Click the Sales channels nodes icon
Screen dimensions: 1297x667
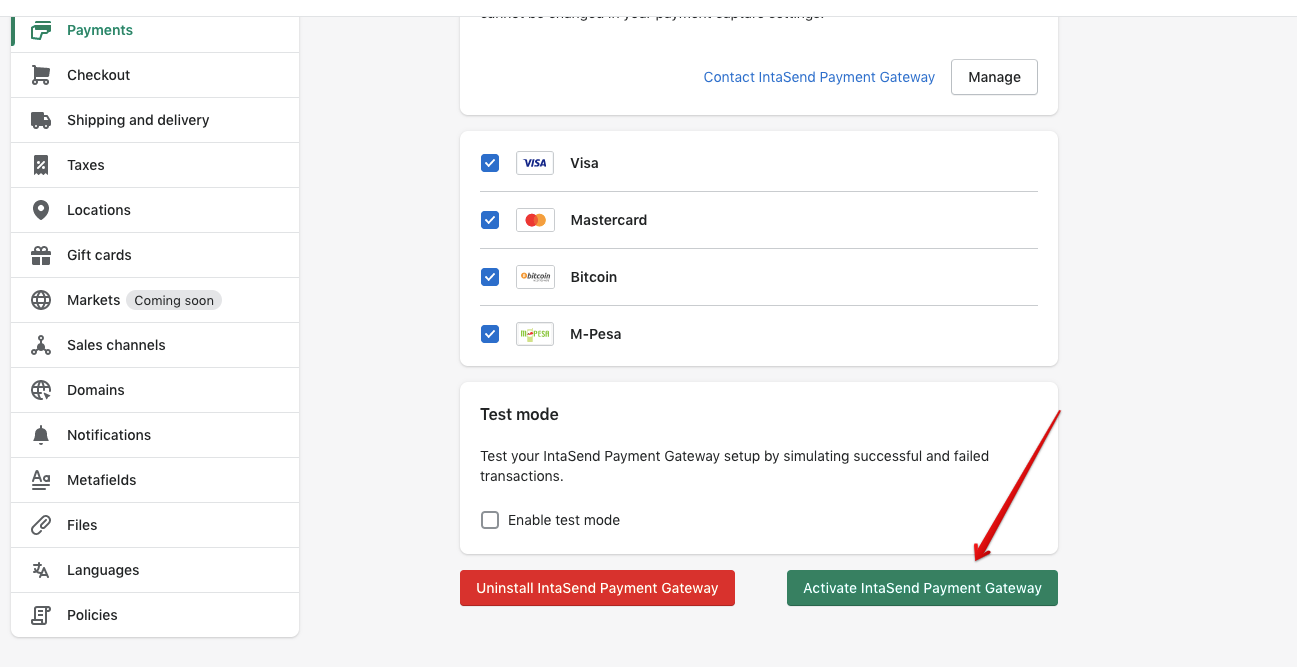coord(41,345)
